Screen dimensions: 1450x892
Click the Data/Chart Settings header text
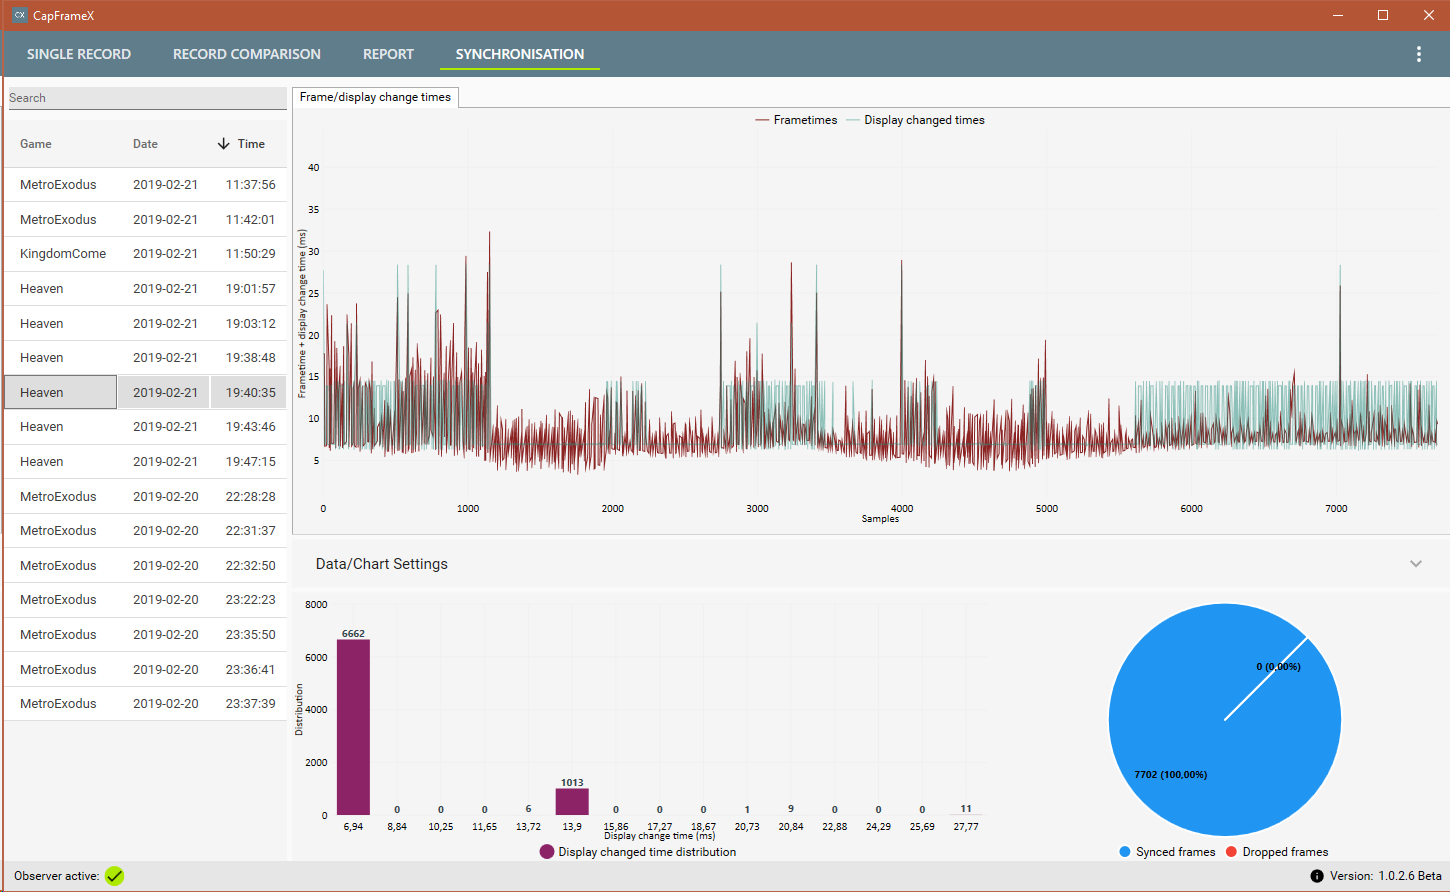382,564
